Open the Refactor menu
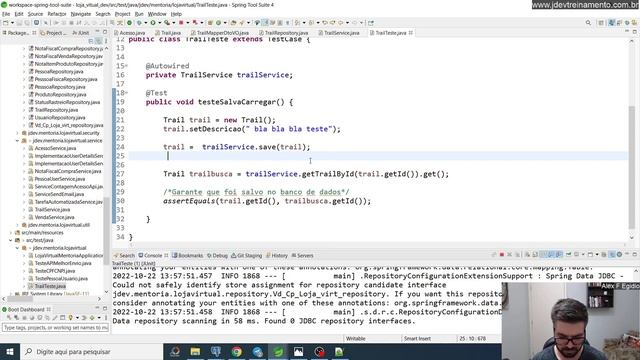This screenshot has width=640, height=360. (x=57, y=14)
